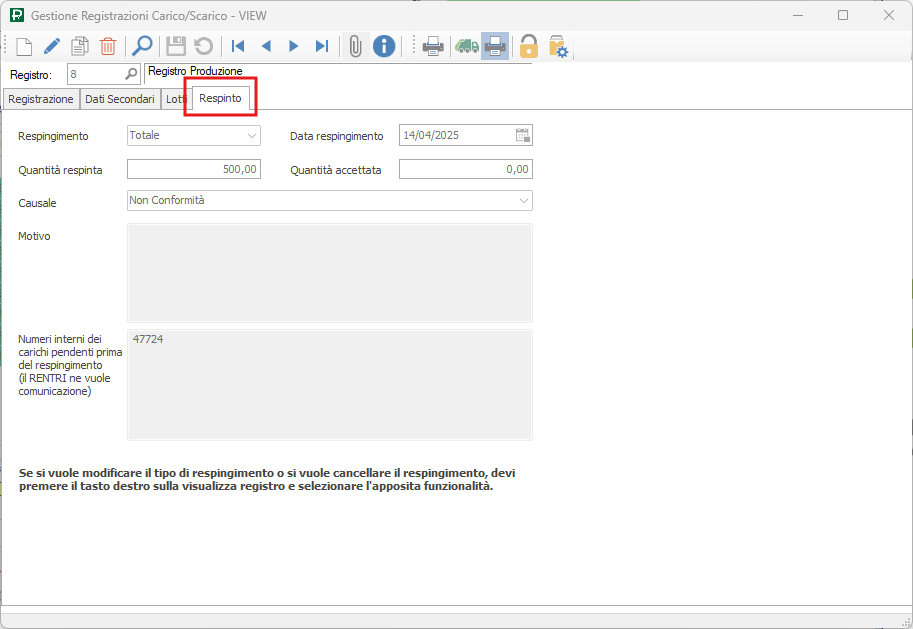Switch to the Registrazione tab
Viewport: 913px width, 629px height.
(x=41, y=100)
